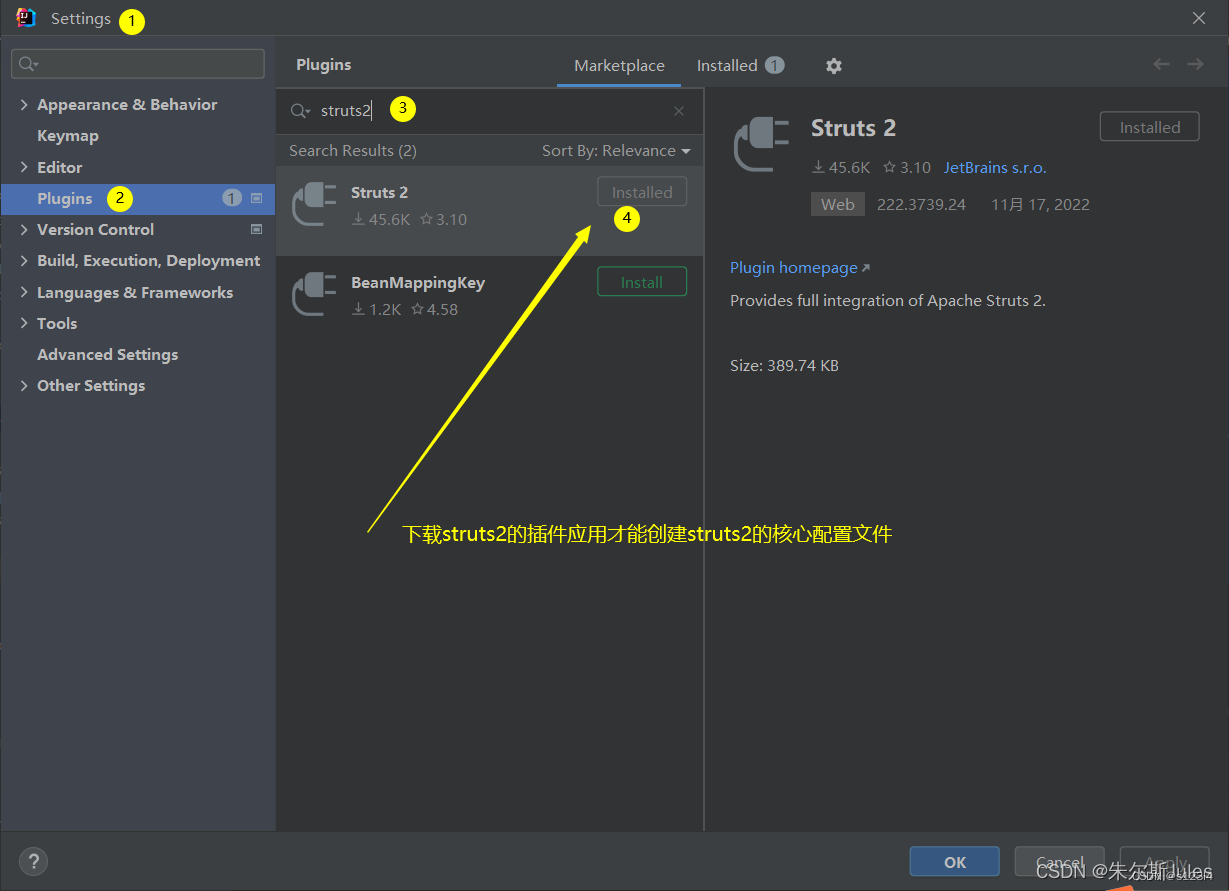Click BeanMappingKey's 4.58 rating
The height and width of the screenshot is (891, 1229).
[x=435, y=310]
